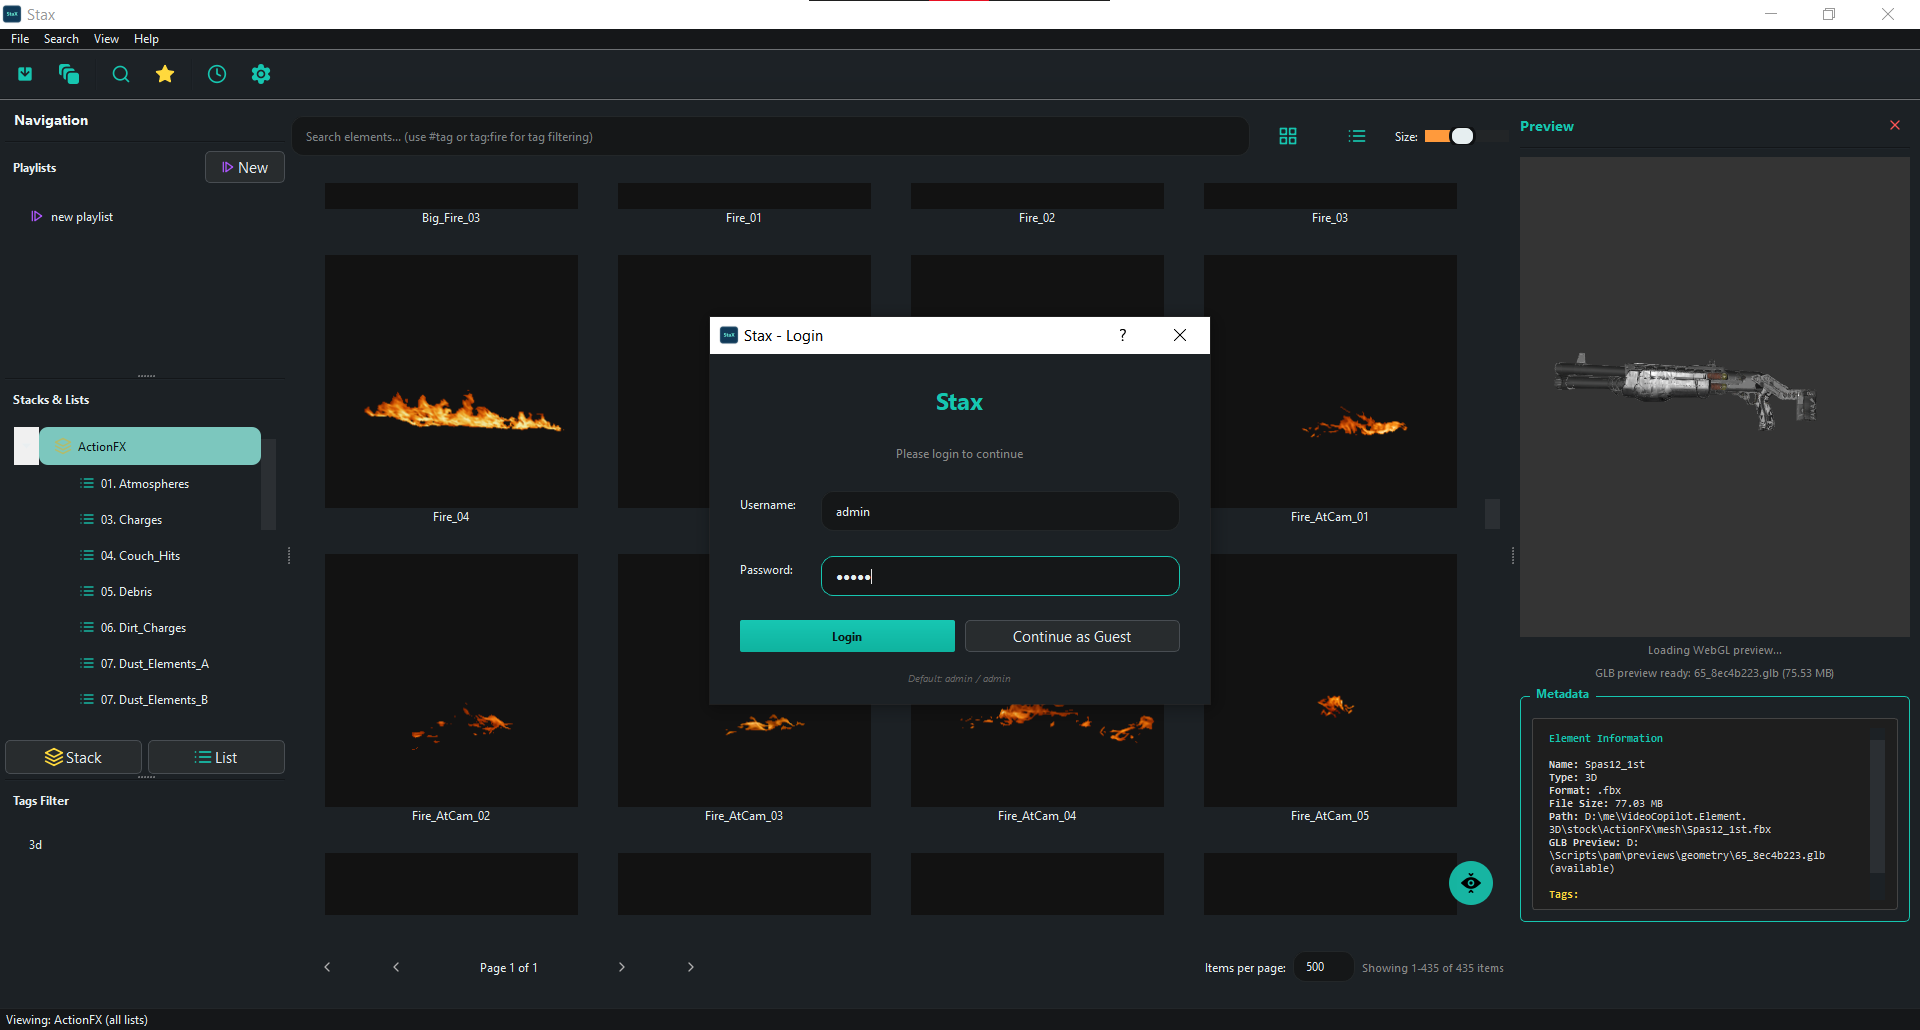Toggle the round eye visibility button
Viewport: 1920px width, 1030px height.
pyautogui.click(x=1470, y=883)
